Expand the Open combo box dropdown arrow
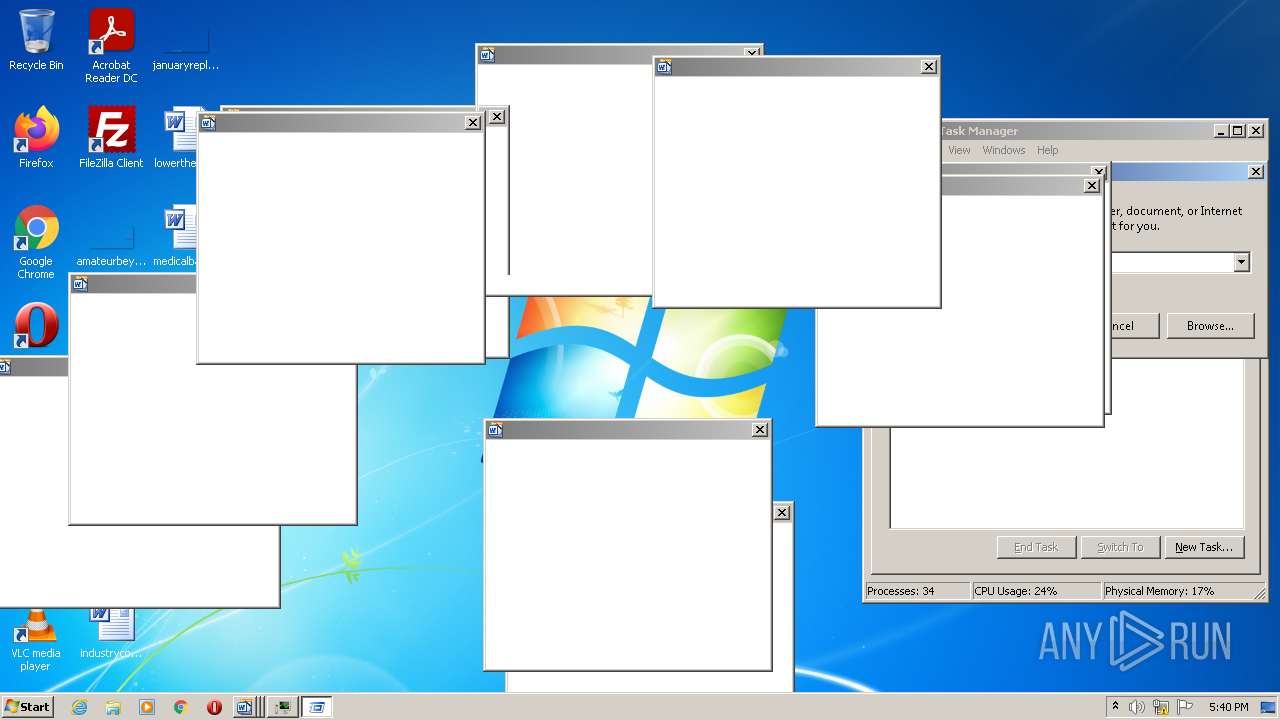1280x720 pixels. coord(1241,262)
